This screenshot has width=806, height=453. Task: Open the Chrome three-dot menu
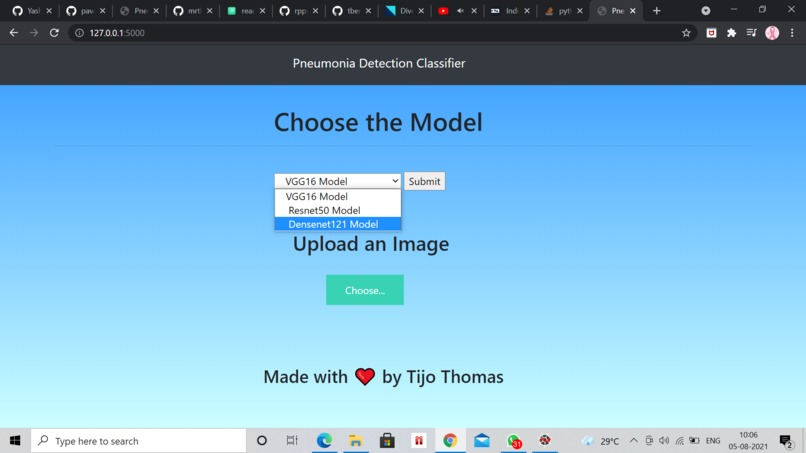(x=792, y=33)
